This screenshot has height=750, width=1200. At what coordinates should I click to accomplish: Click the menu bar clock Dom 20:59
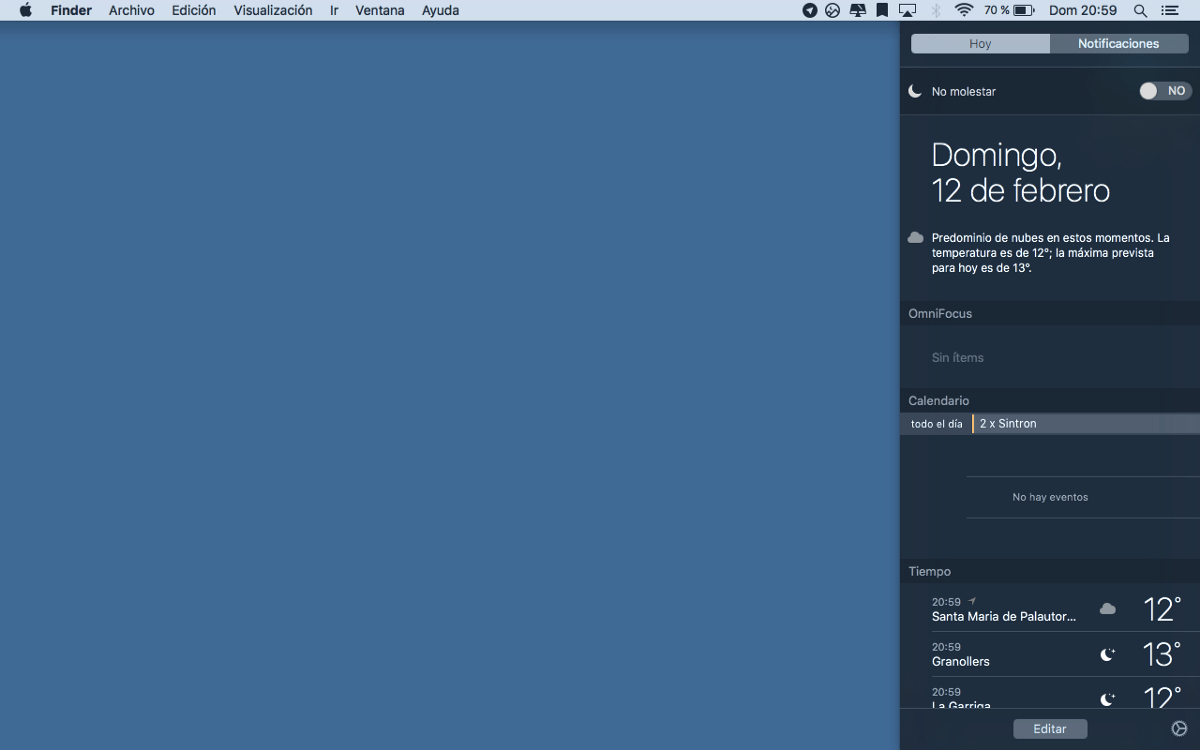pyautogui.click(x=1082, y=10)
